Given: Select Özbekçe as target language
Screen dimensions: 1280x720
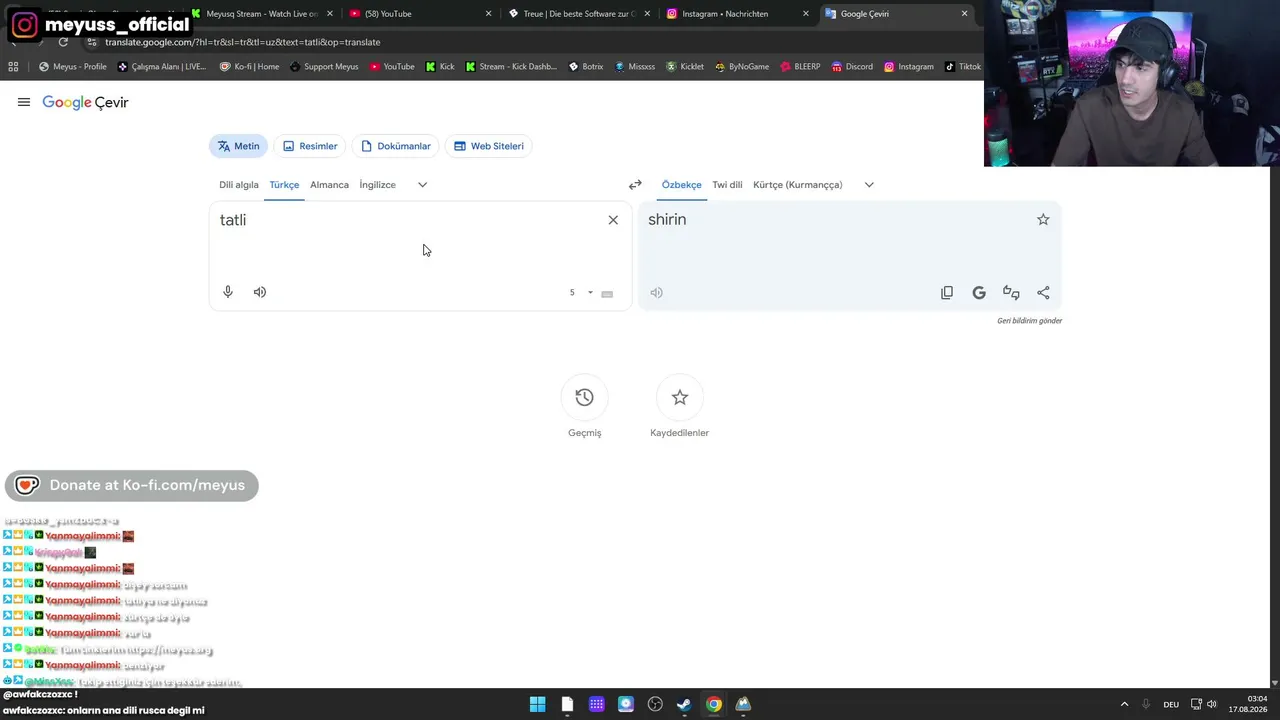Looking at the screenshot, I should (681, 185).
